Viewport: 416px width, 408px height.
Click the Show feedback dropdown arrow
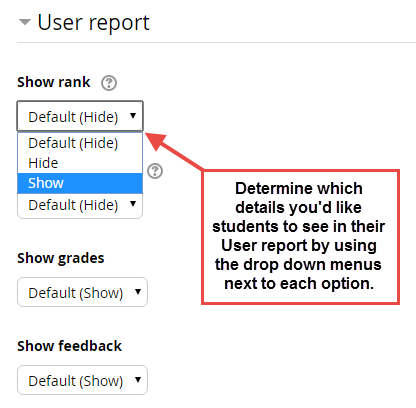click(138, 379)
